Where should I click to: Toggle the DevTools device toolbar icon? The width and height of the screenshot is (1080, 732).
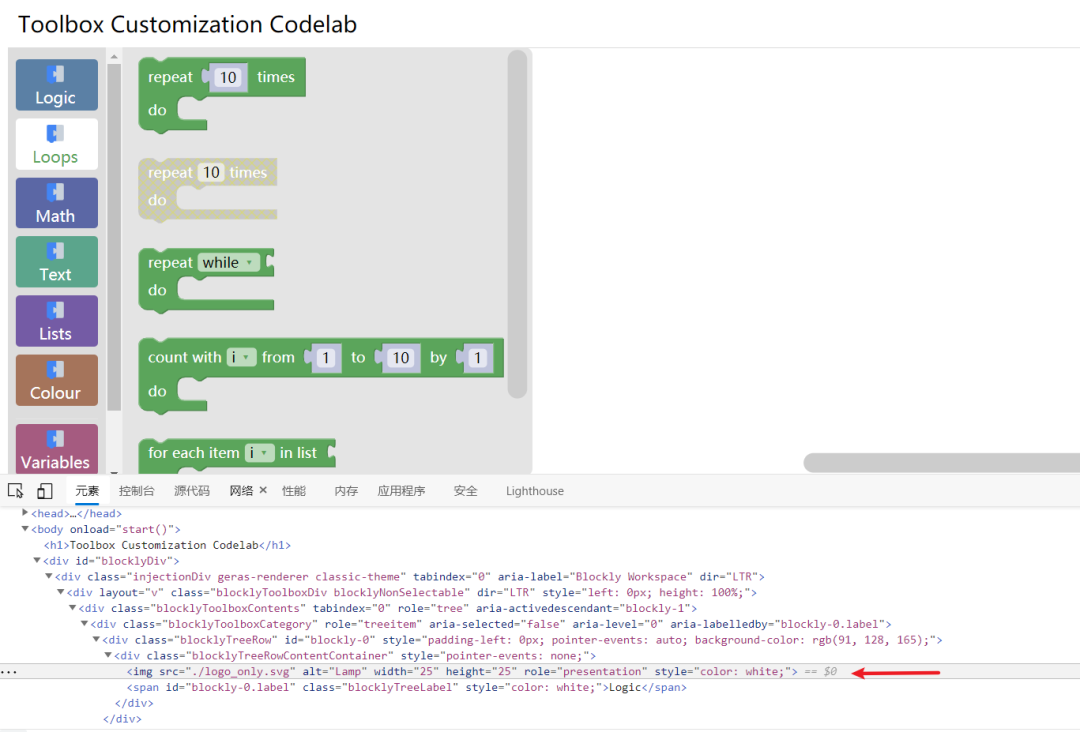click(x=45, y=490)
